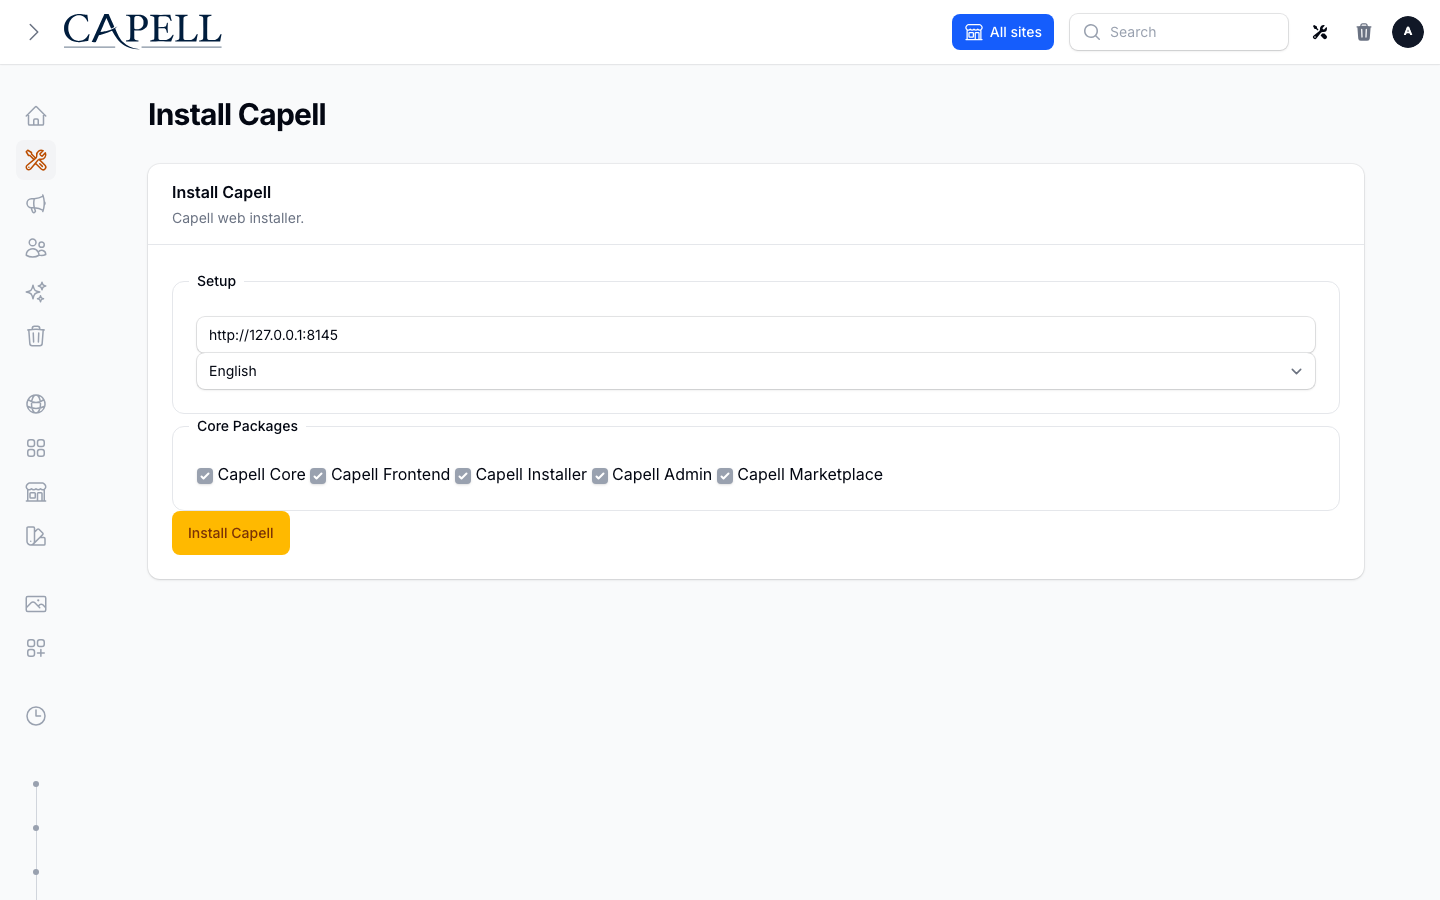Focus the Search input field
1440x900 pixels.
point(1179,32)
